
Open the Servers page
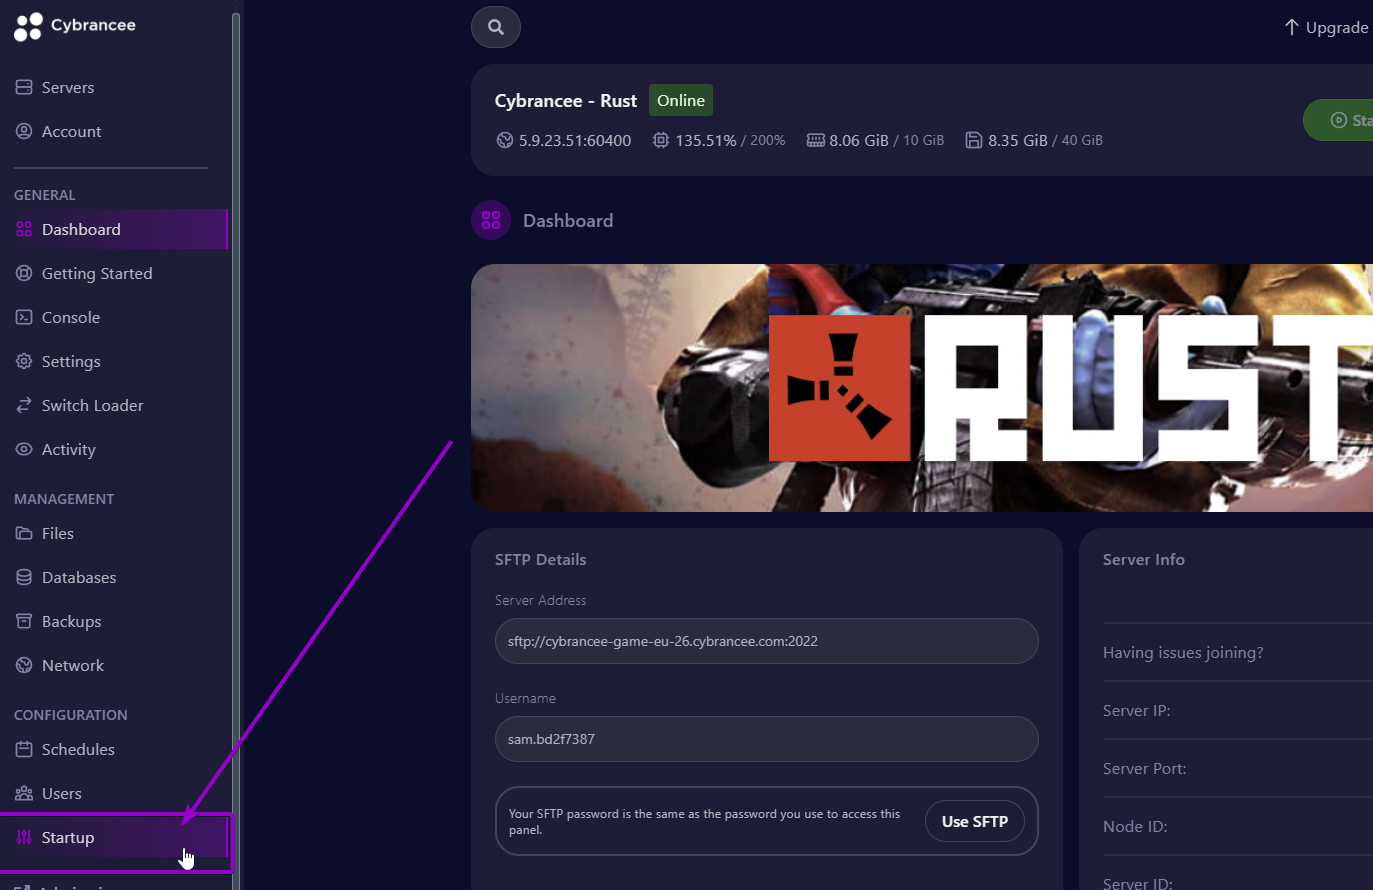pos(66,87)
